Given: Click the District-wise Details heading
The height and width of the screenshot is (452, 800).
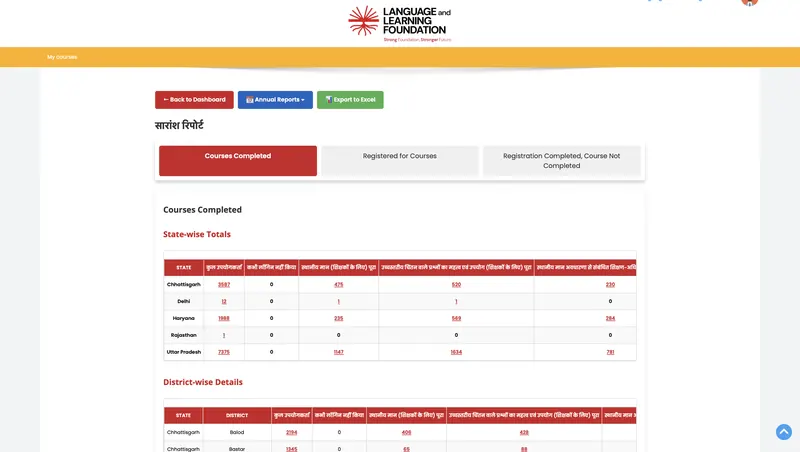Looking at the screenshot, I should pyautogui.click(x=203, y=382).
